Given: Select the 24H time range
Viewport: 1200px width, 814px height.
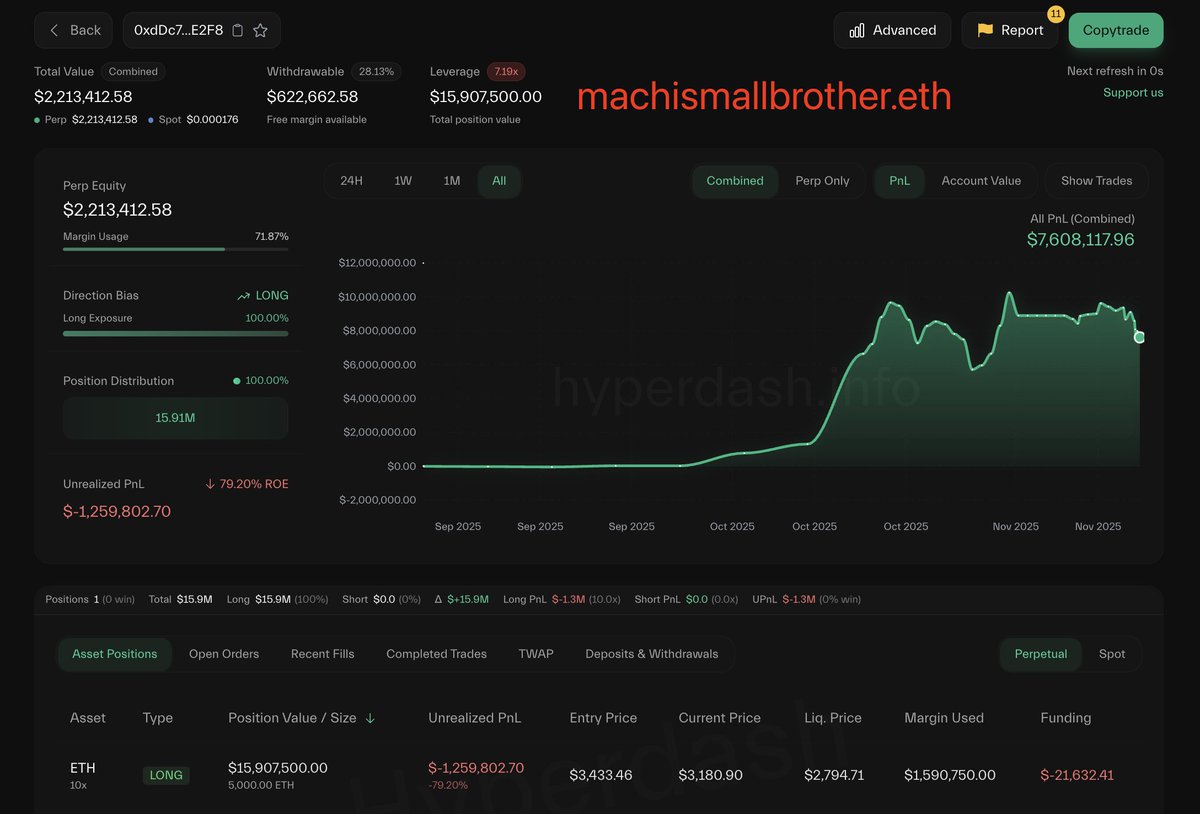Looking at the screenshot, I should coord(351,181).
